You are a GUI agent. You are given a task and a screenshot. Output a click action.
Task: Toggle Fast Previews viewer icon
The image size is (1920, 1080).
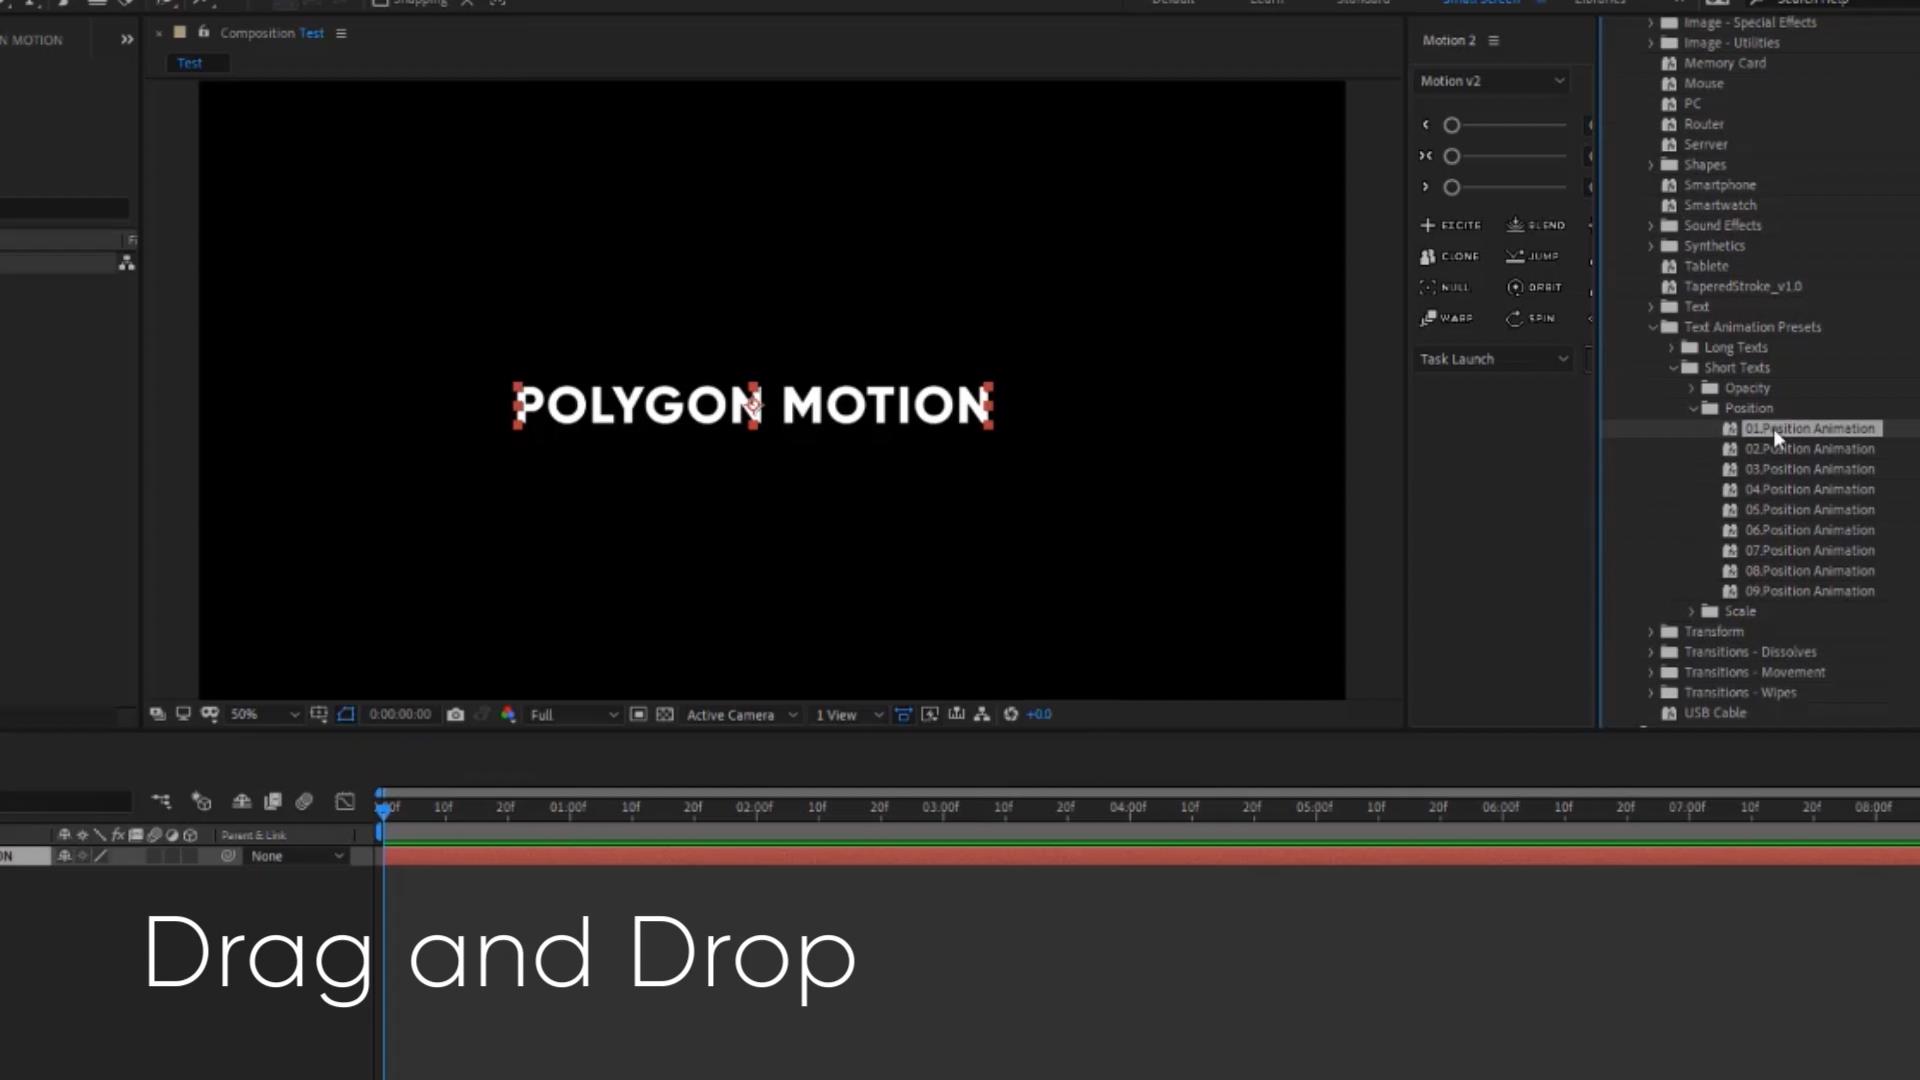(930, 714)
